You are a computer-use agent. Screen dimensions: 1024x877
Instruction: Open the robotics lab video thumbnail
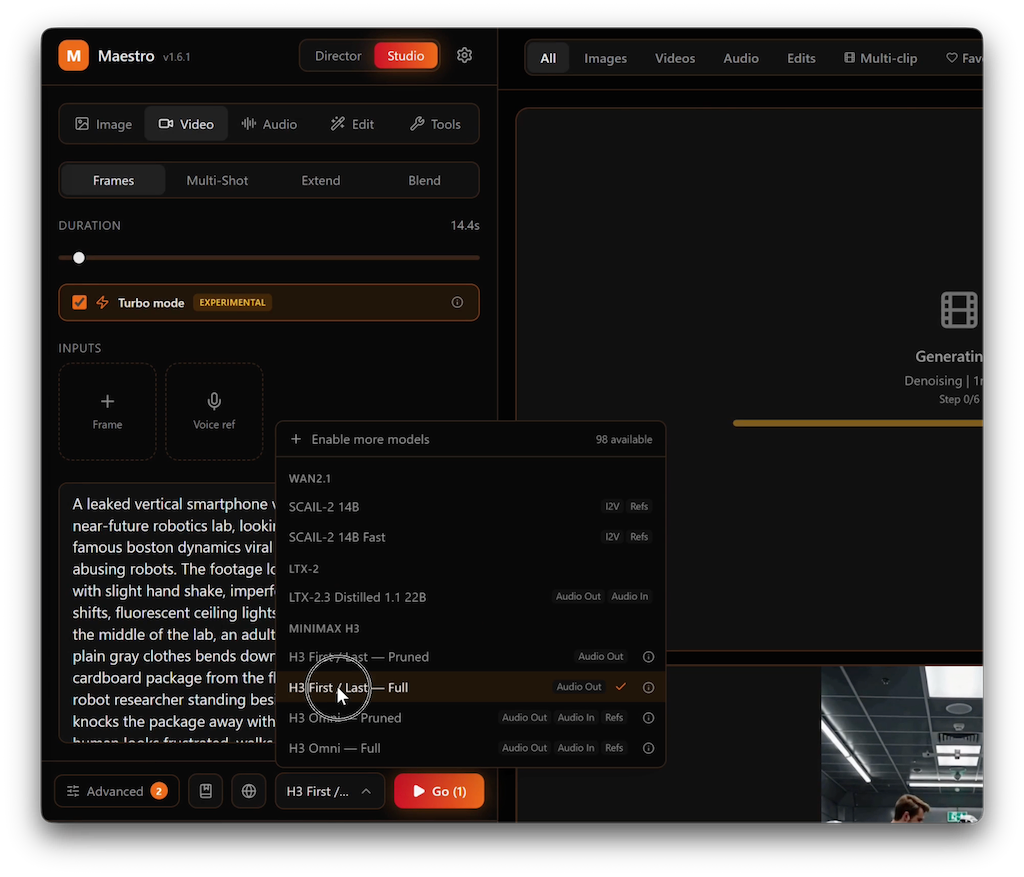[x=902, y=744]
